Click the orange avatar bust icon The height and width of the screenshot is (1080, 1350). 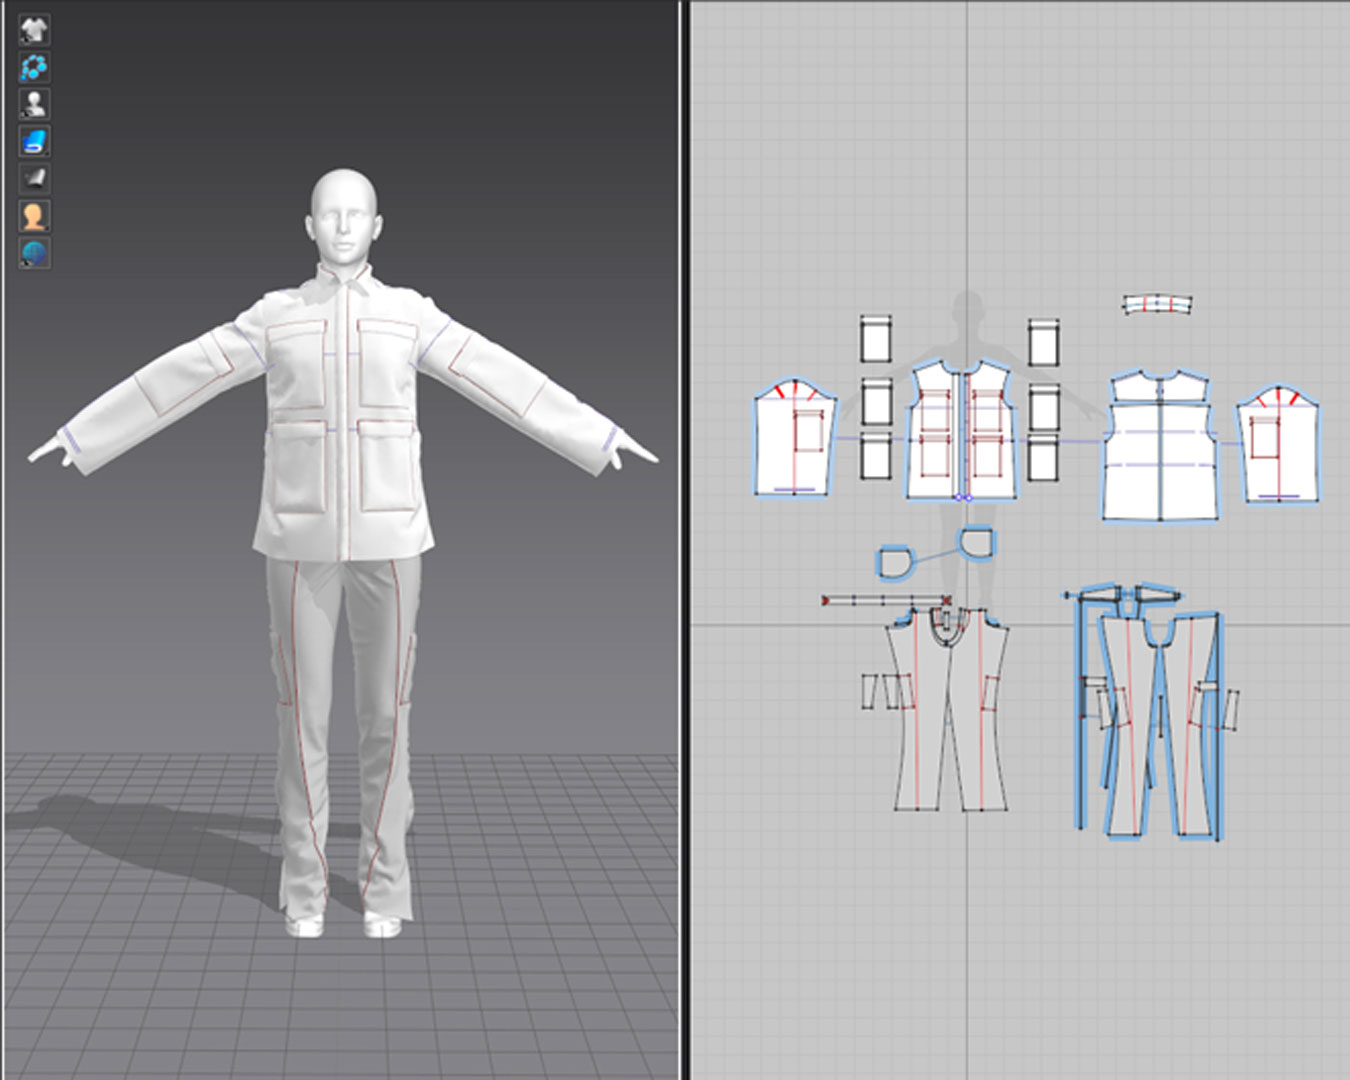[x=34, y=216]
